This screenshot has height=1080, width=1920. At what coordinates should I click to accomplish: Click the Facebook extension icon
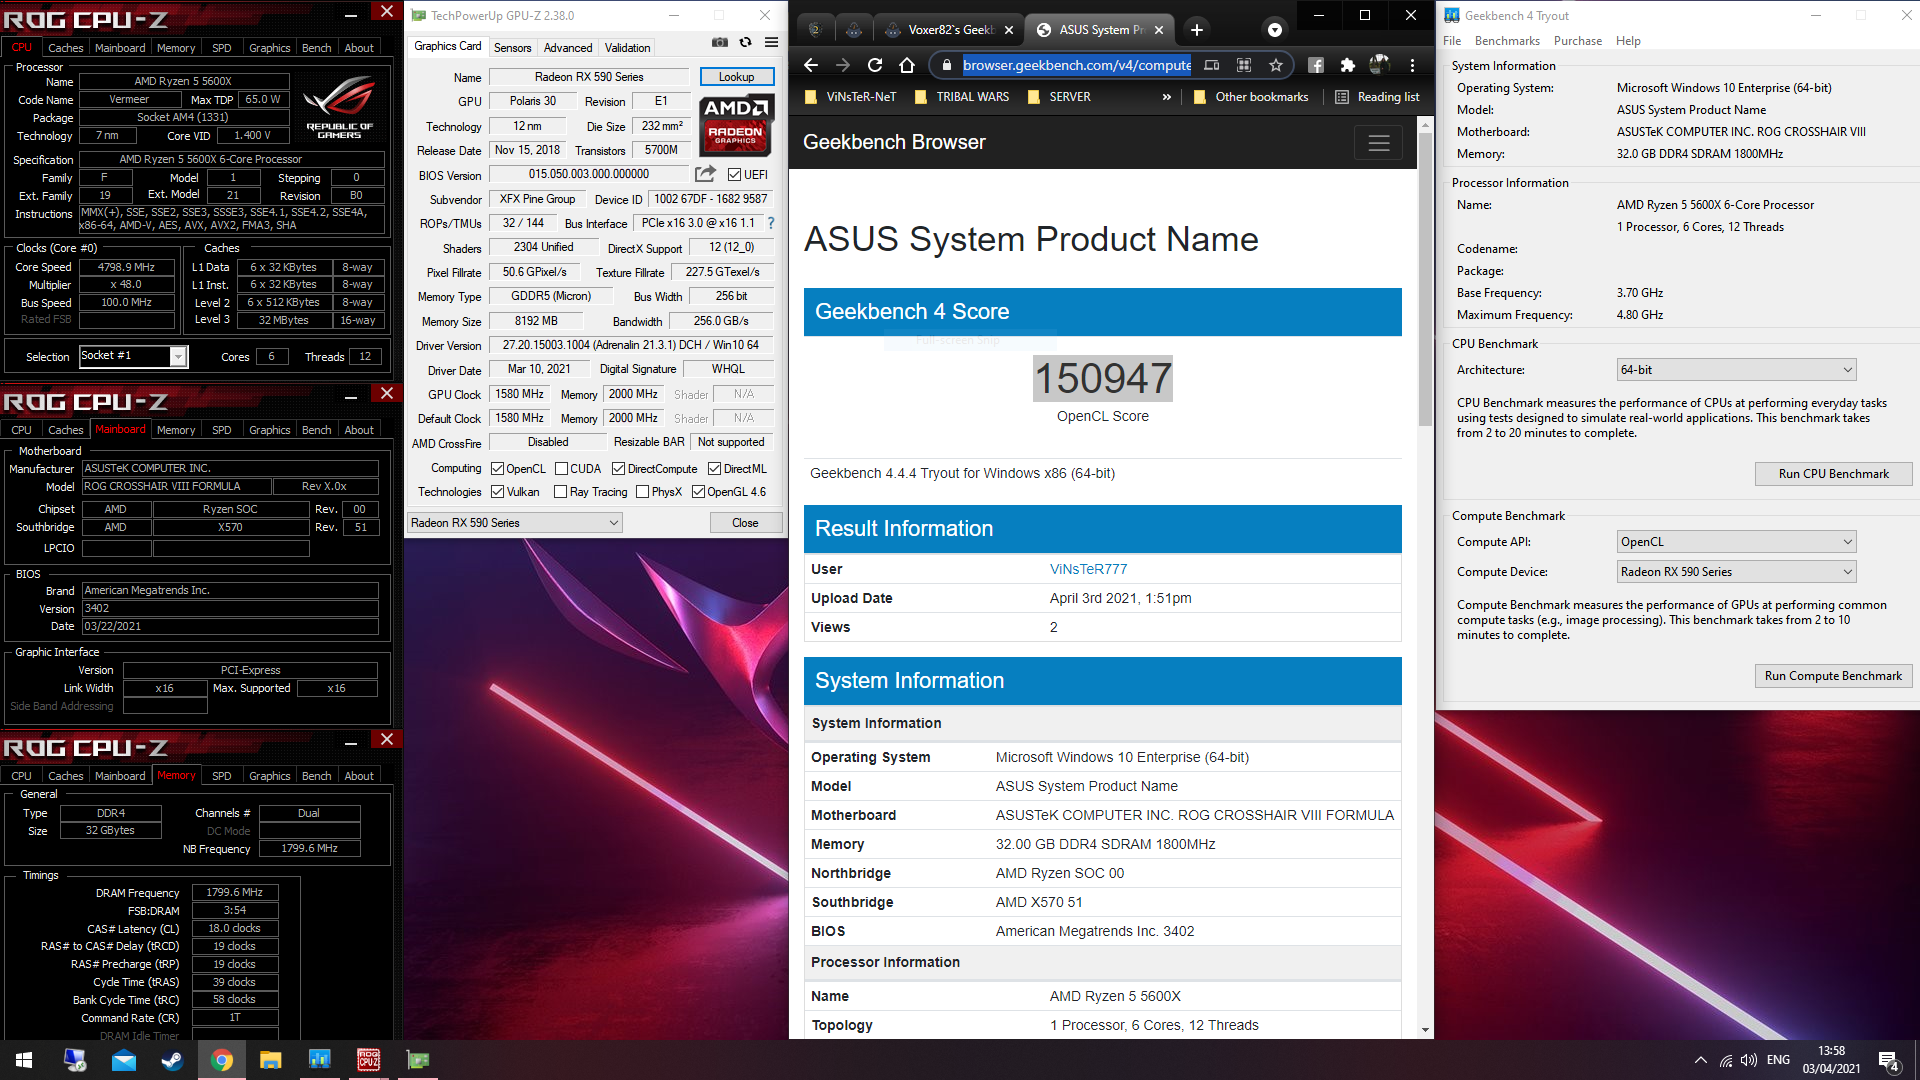[1316, 65]
